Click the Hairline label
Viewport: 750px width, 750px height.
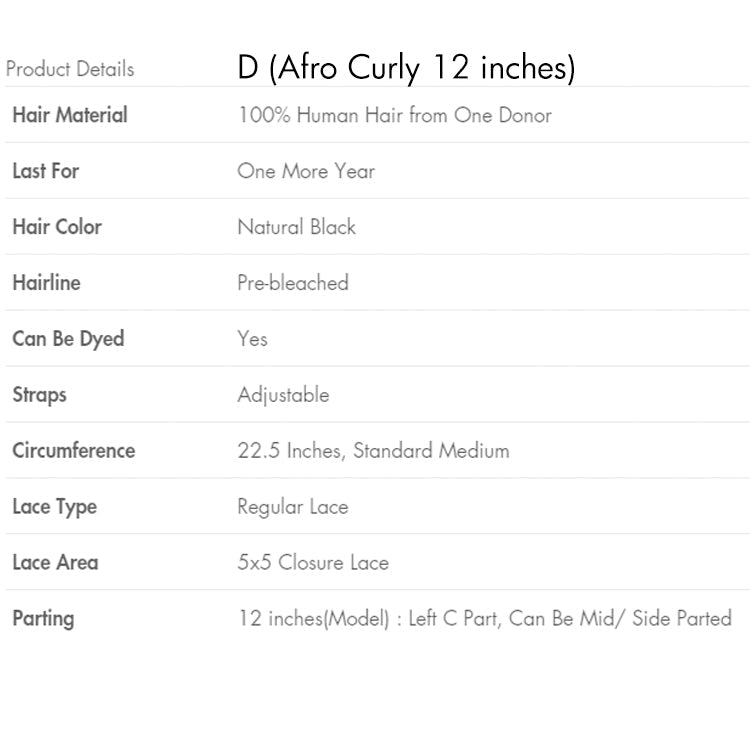[46, 283]
